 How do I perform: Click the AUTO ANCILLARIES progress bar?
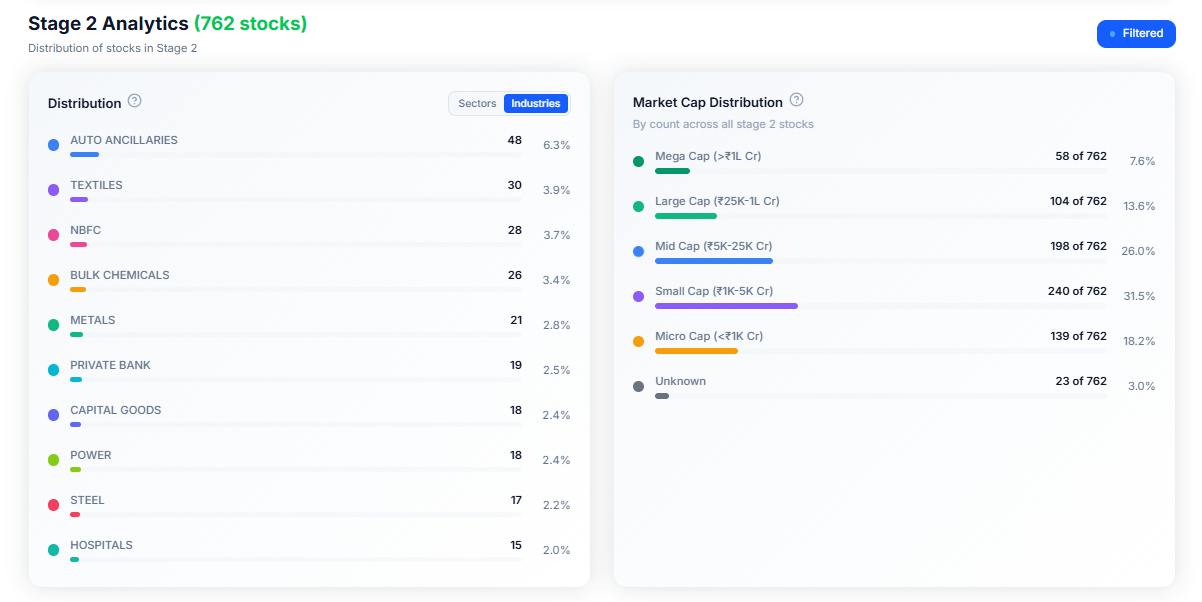tap(296, 155)
